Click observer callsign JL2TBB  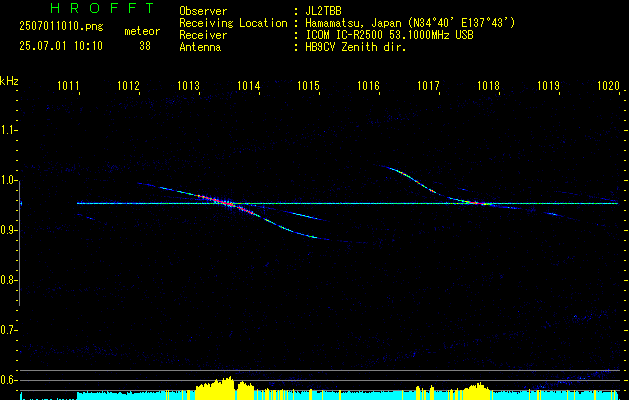tap(323, 11)
